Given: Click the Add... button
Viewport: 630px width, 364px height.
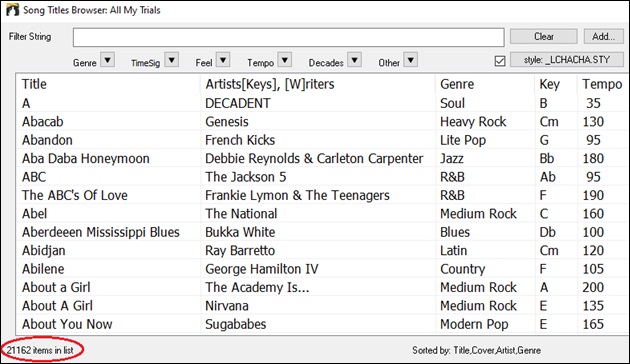Looking at the screenshot, I should pos(603,37).
